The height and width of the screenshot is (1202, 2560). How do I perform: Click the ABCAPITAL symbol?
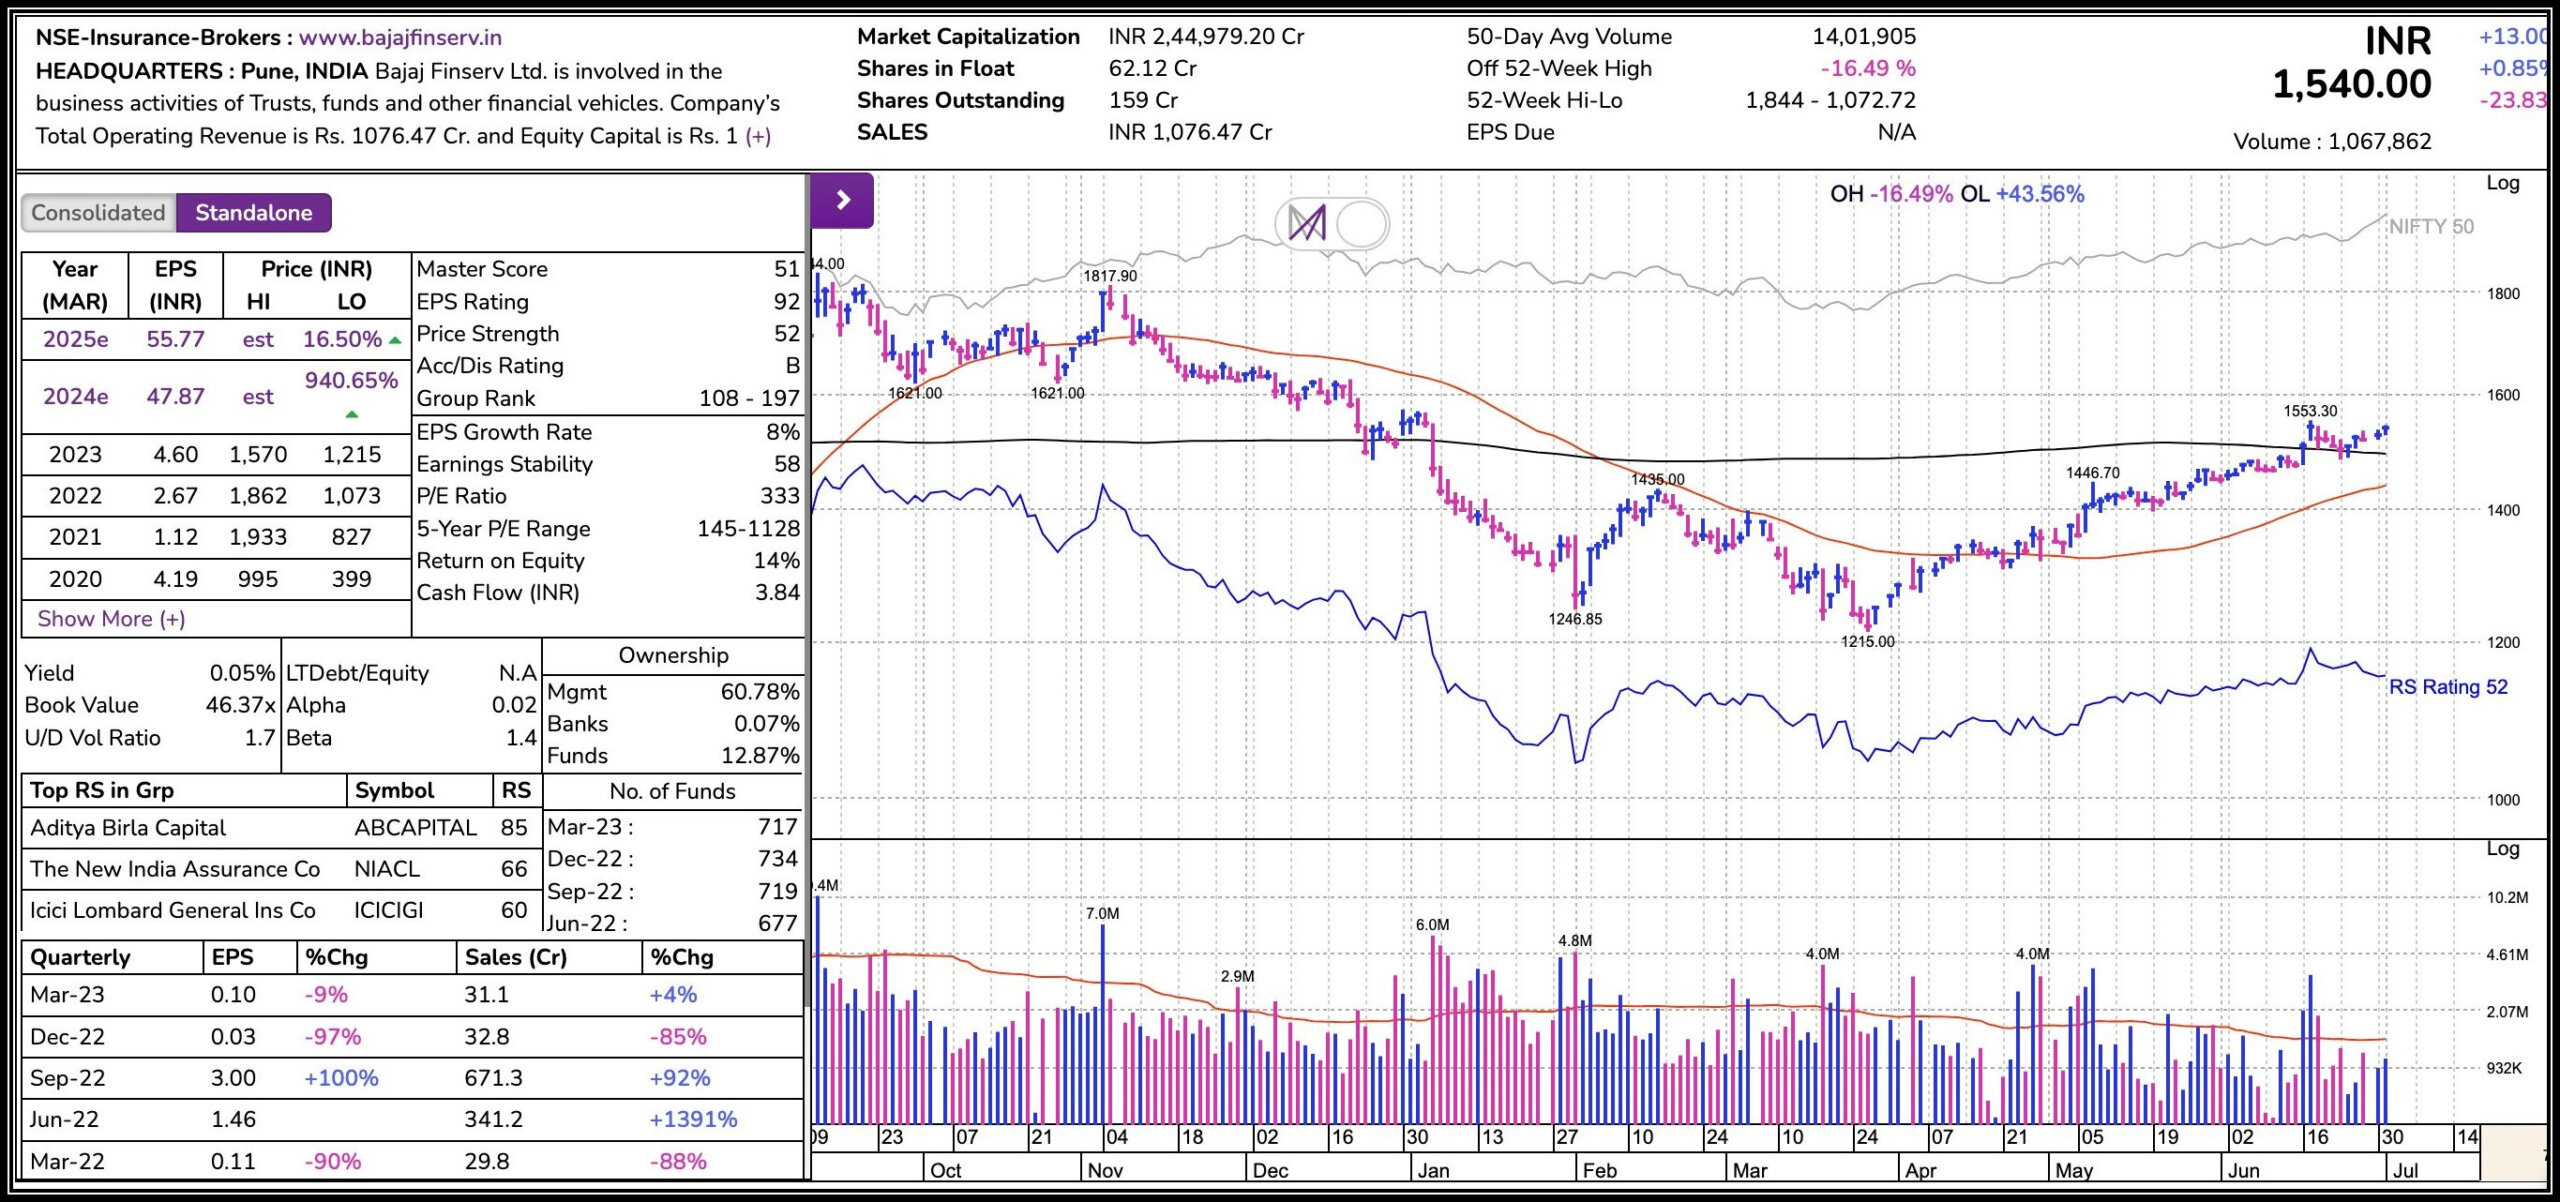click(x=415, y=828)
